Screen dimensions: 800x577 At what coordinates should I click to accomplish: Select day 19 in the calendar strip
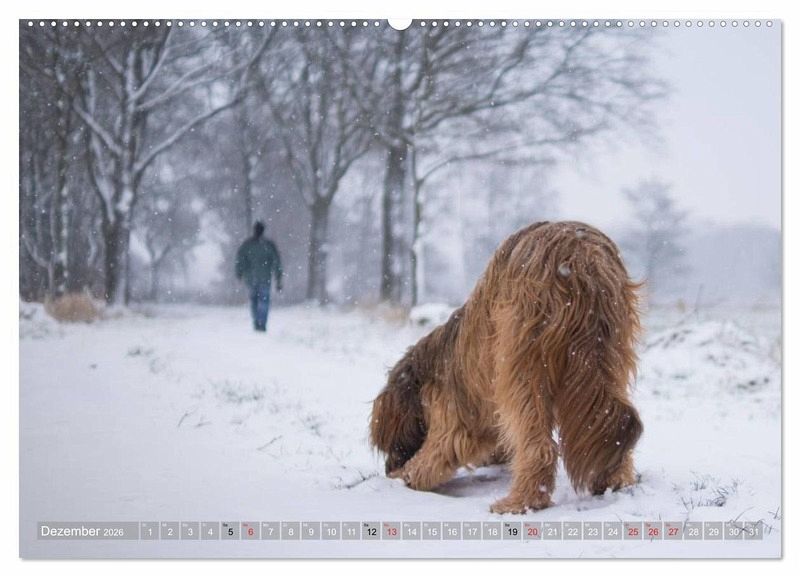point(512,531)
